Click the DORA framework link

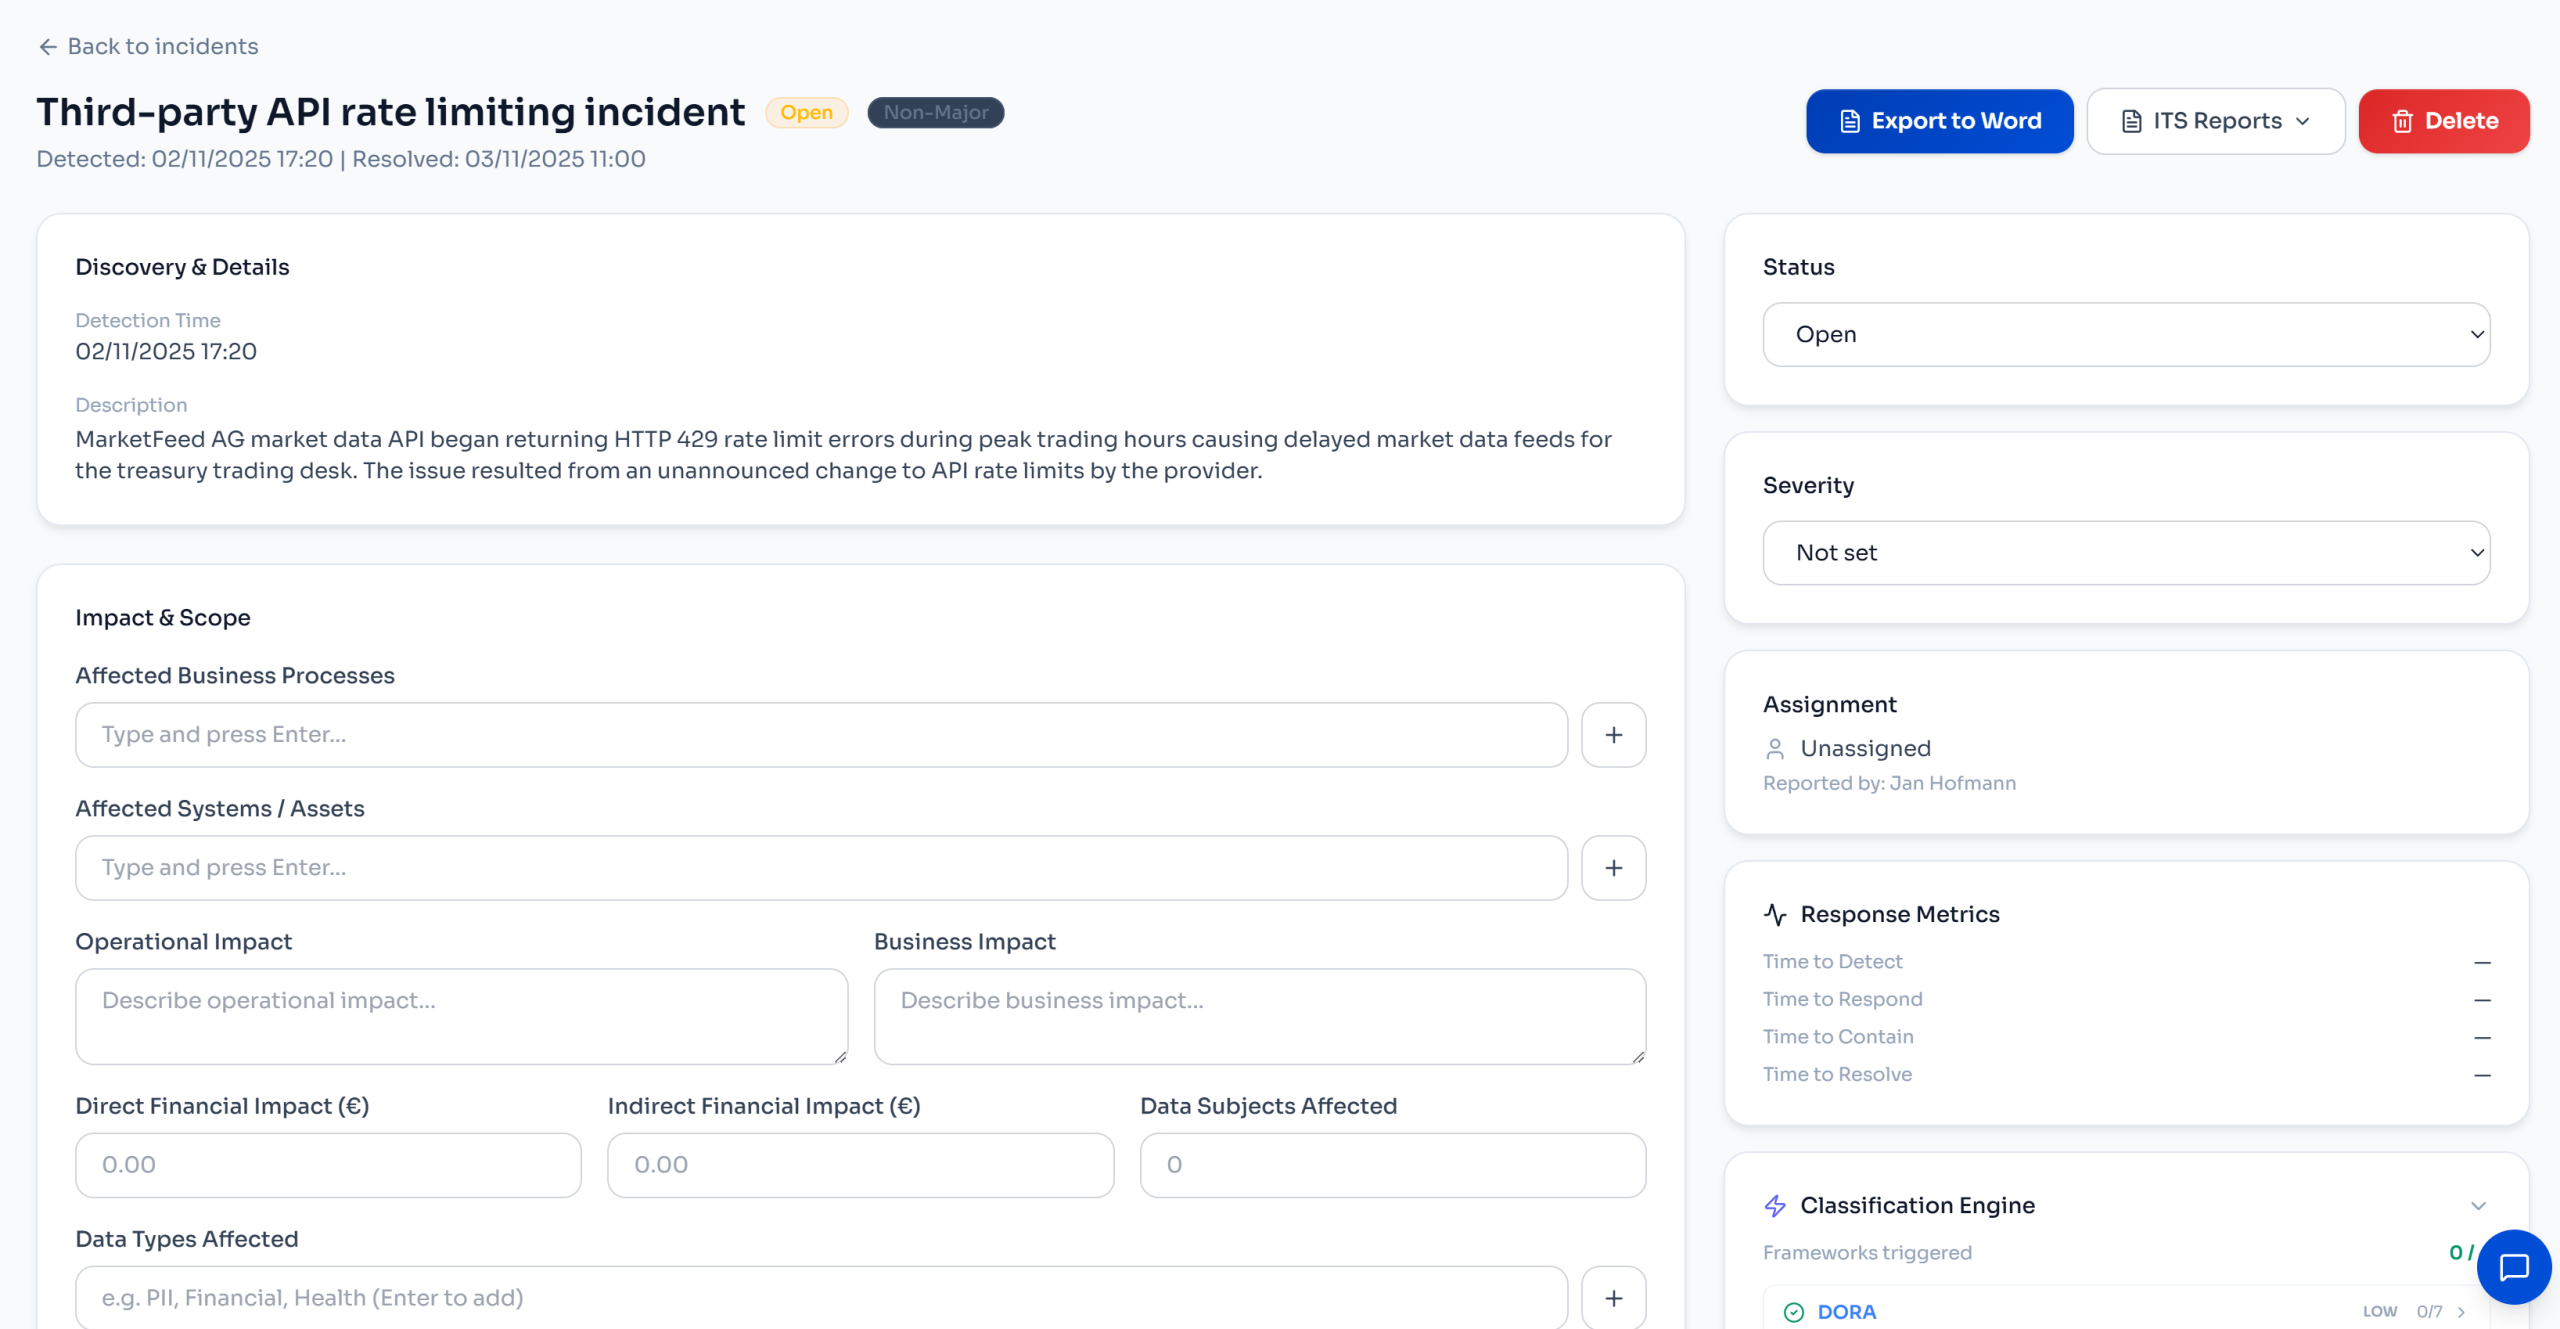1847,1311
